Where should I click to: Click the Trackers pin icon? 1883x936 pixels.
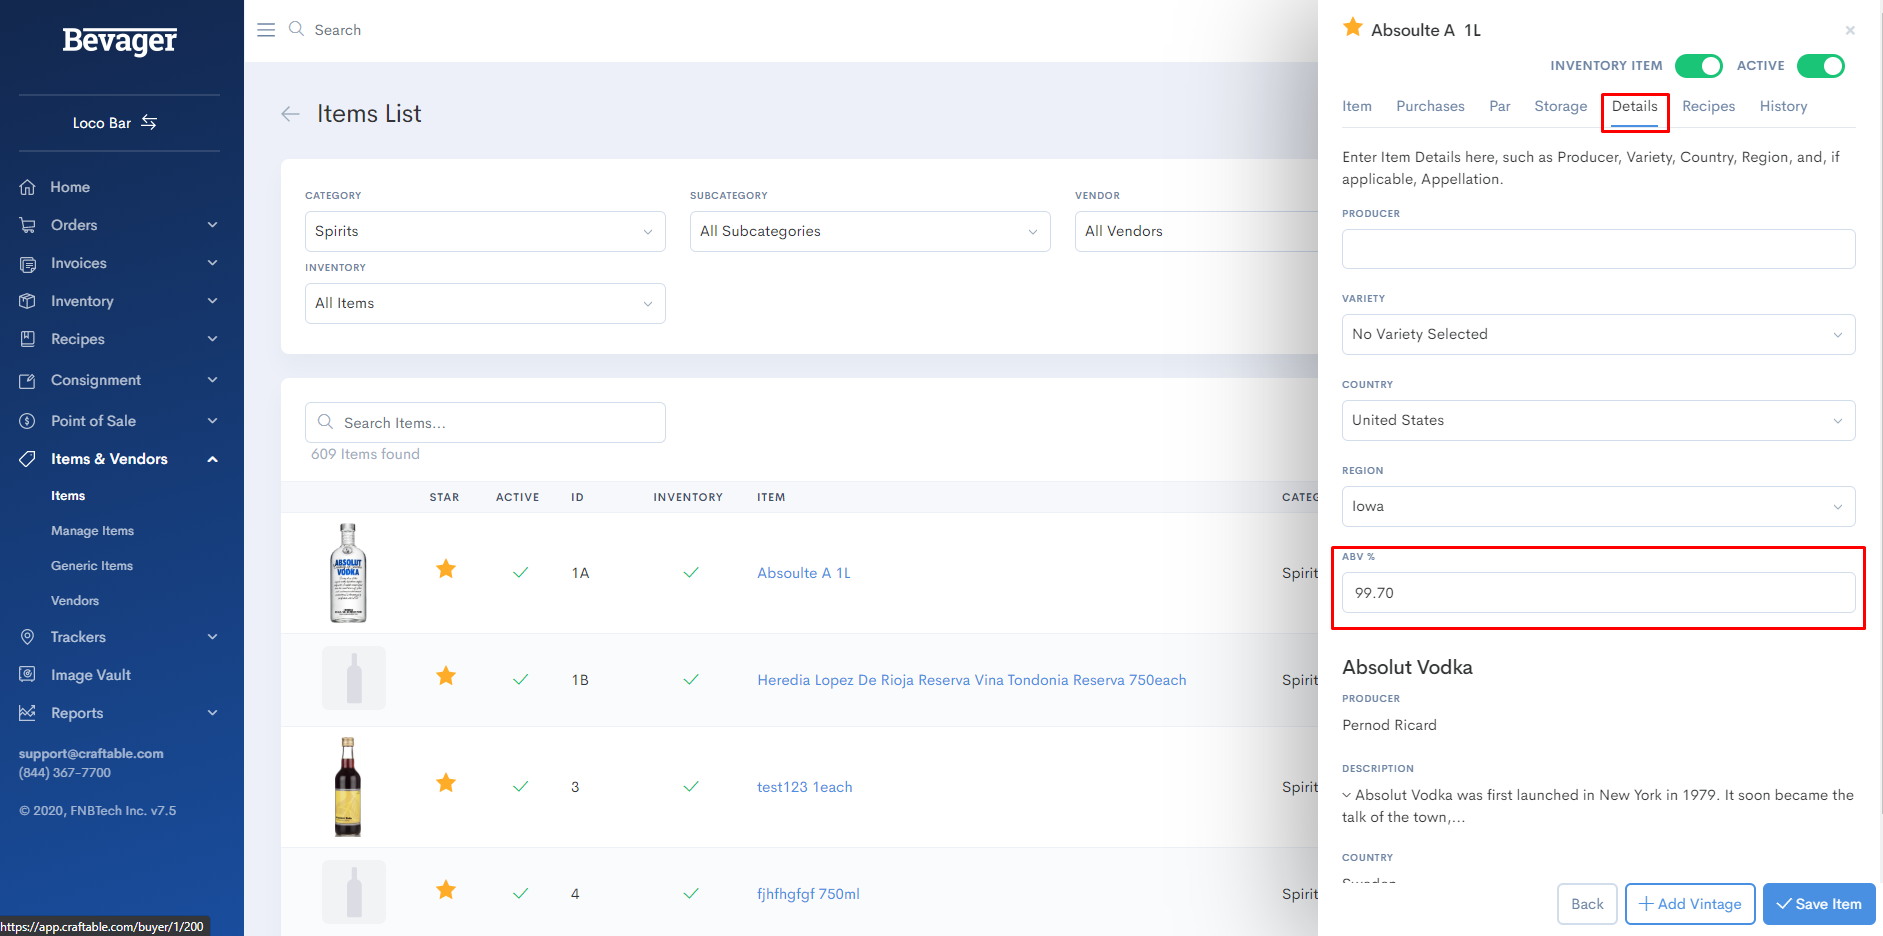(x=28, y=637)
